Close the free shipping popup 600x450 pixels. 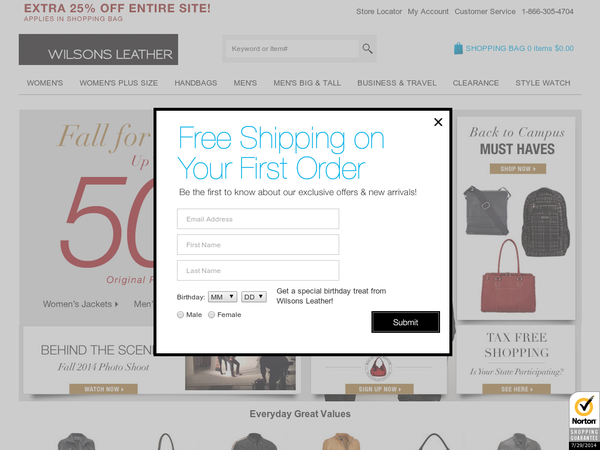click(x=438, y=122)
